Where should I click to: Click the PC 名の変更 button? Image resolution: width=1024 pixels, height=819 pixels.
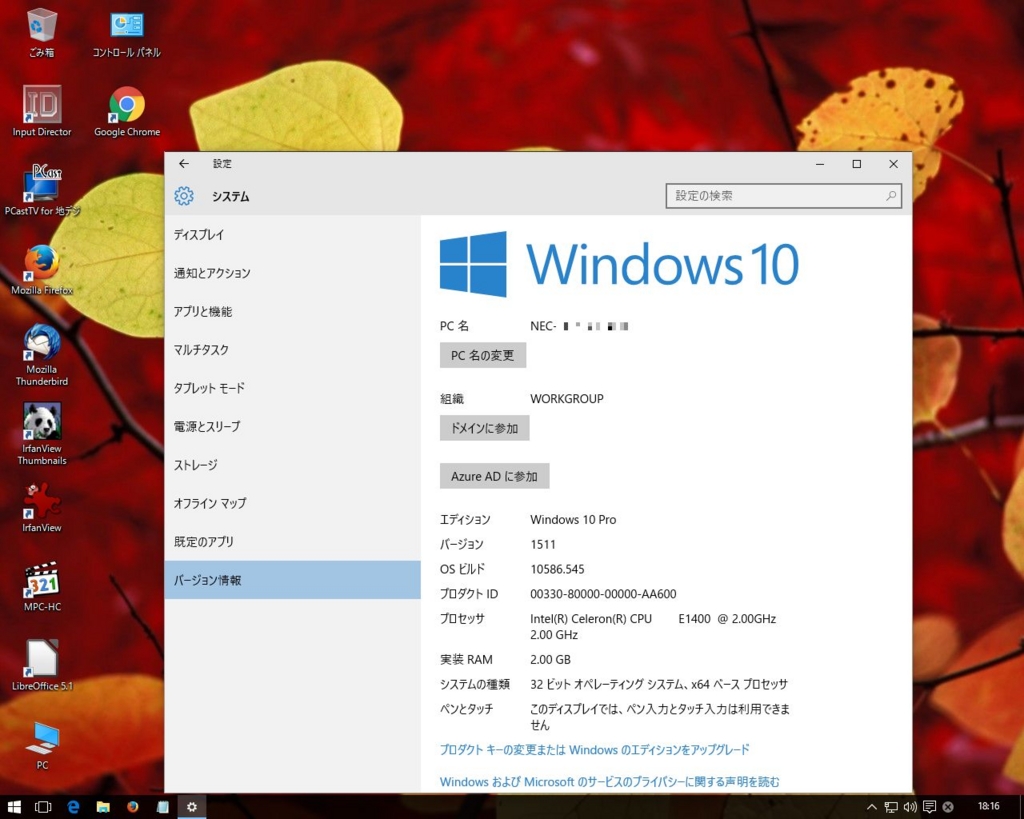pos(483,355)
